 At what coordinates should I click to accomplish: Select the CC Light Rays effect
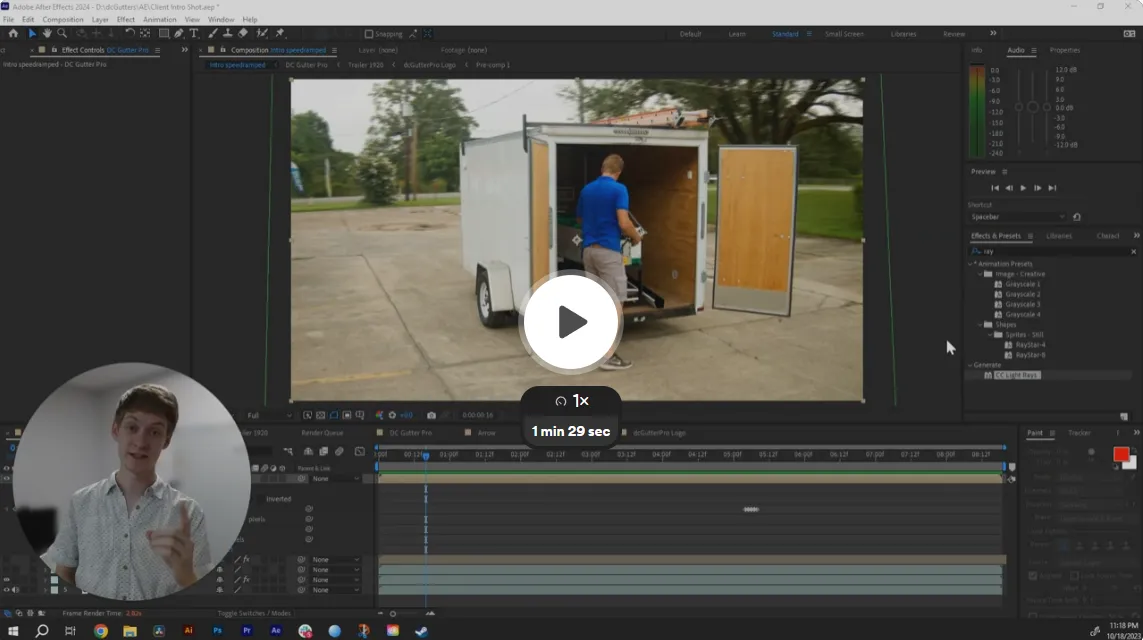[1016, 375]
